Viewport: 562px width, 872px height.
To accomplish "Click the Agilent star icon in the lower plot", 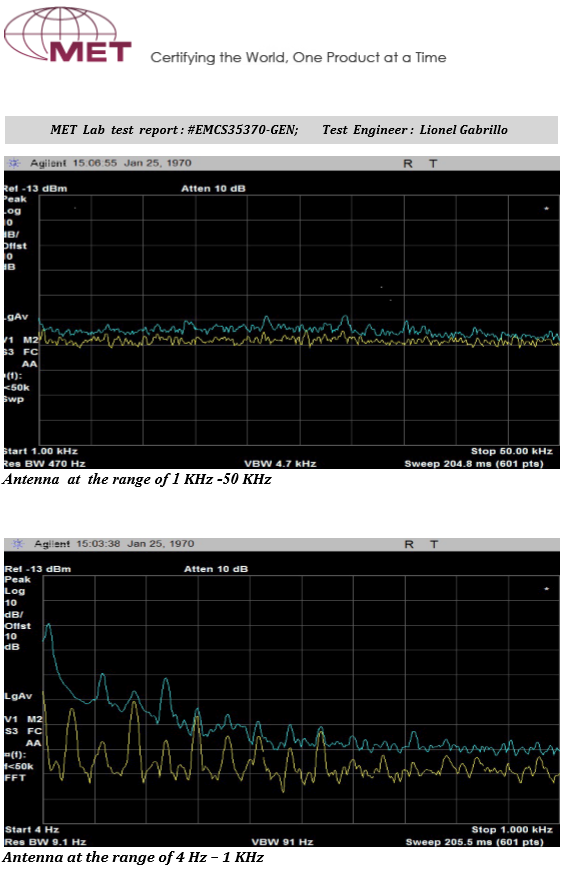I will pos(18,544).
